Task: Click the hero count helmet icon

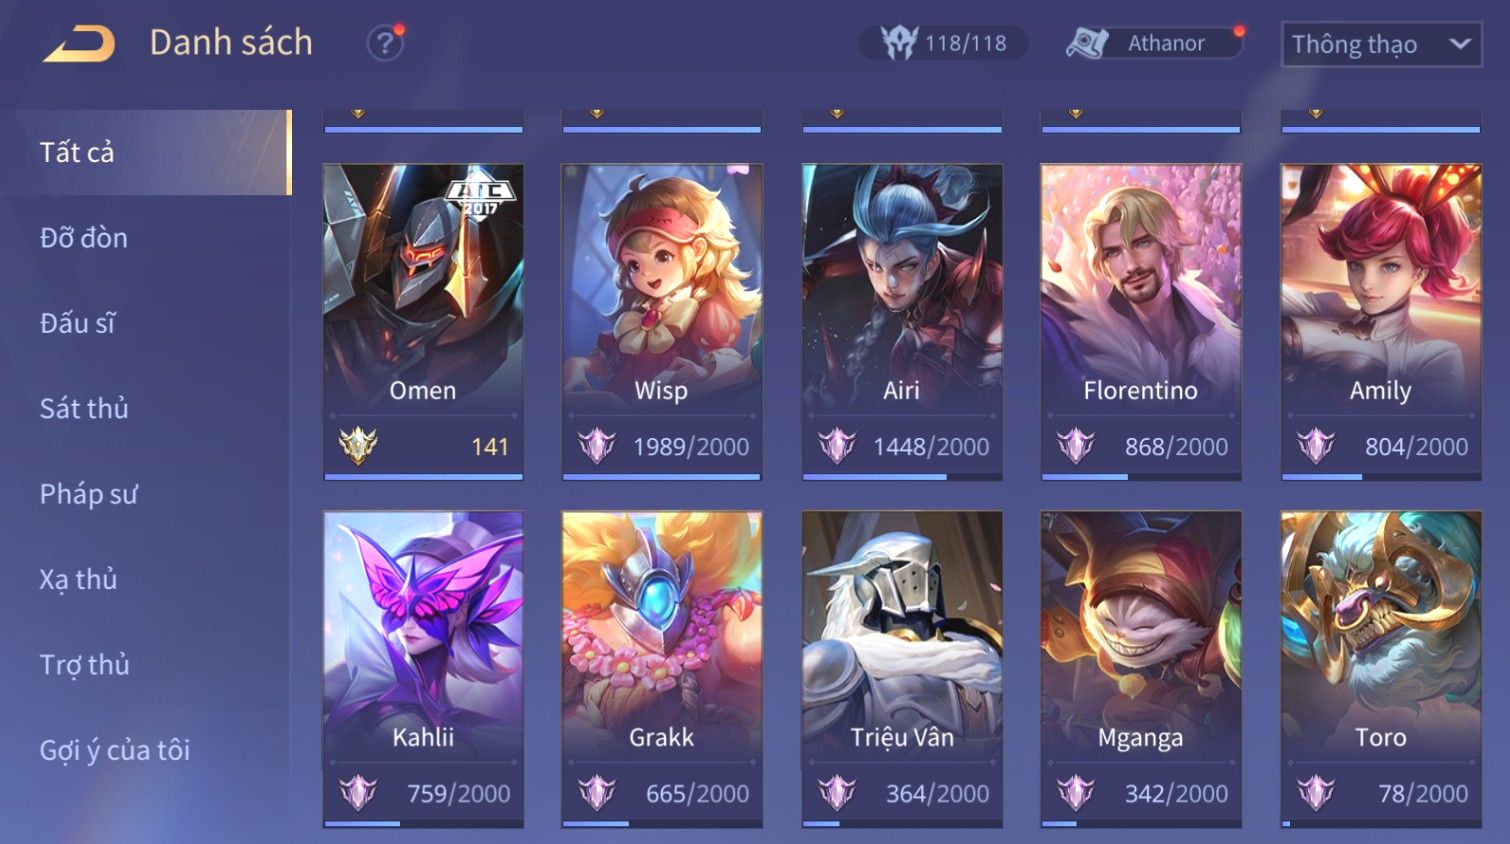Action: coord(898,43)
